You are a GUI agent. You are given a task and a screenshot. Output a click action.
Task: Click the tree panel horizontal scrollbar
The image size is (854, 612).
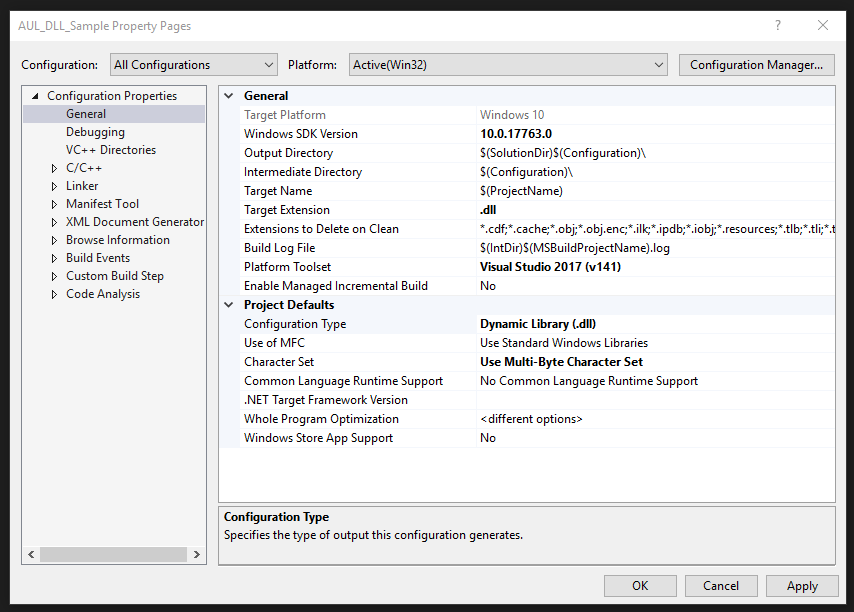point(113,554)
